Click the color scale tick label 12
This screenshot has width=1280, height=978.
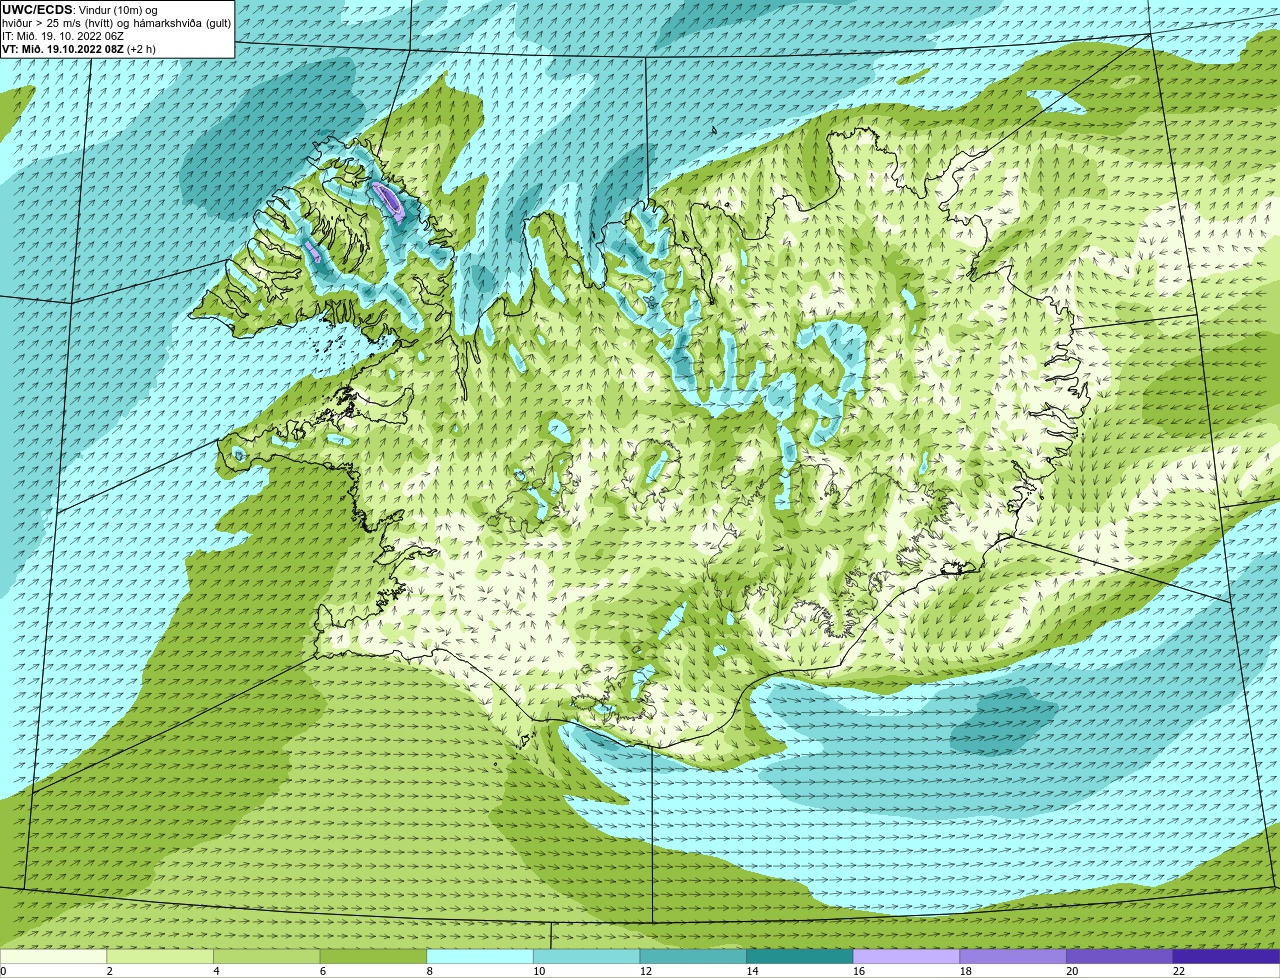tap(646, 971)
